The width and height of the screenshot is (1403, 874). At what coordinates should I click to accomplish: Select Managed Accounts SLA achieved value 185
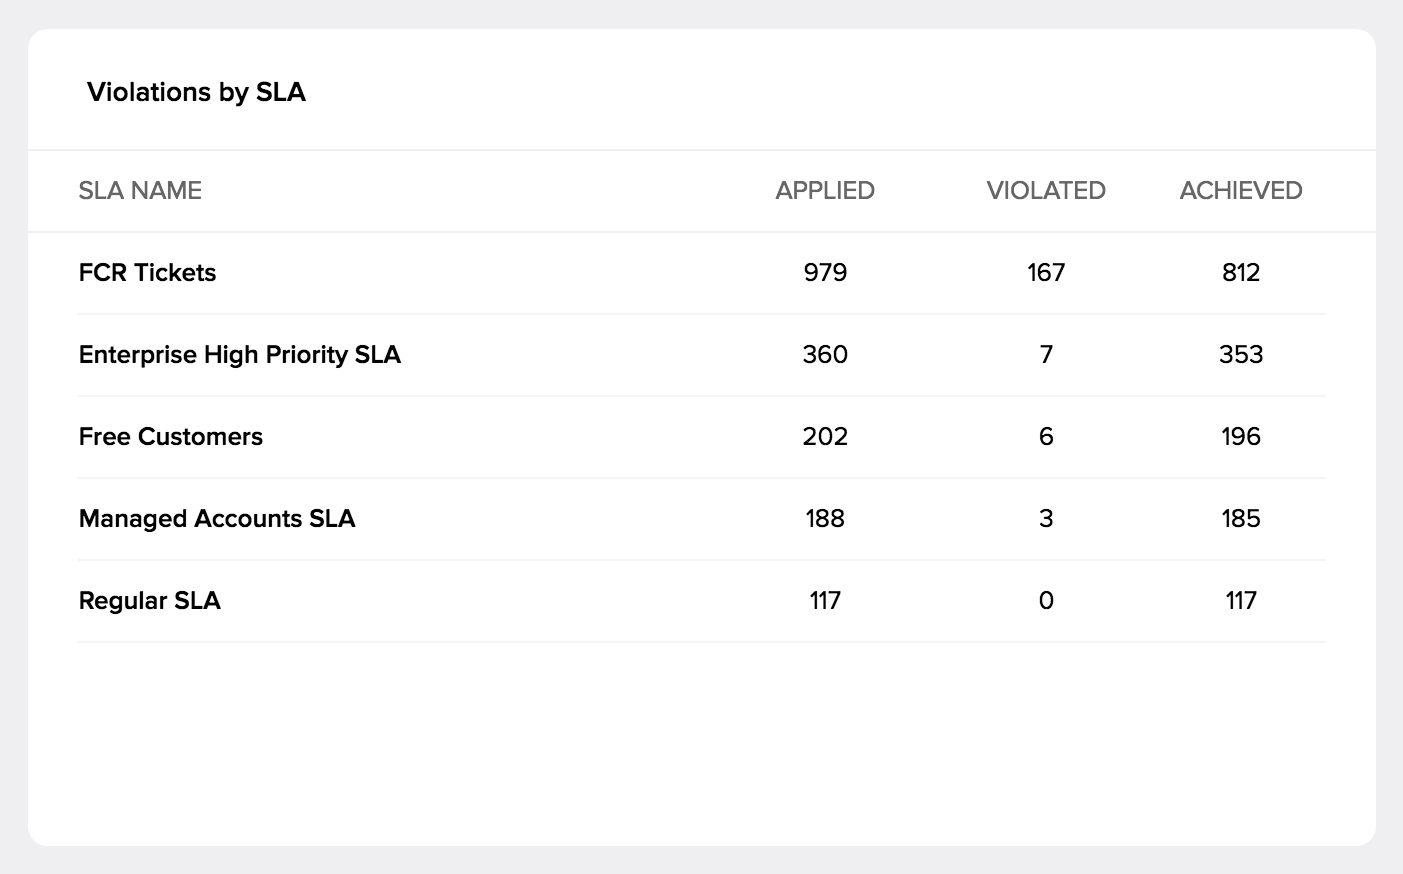tap(1241, 518)
